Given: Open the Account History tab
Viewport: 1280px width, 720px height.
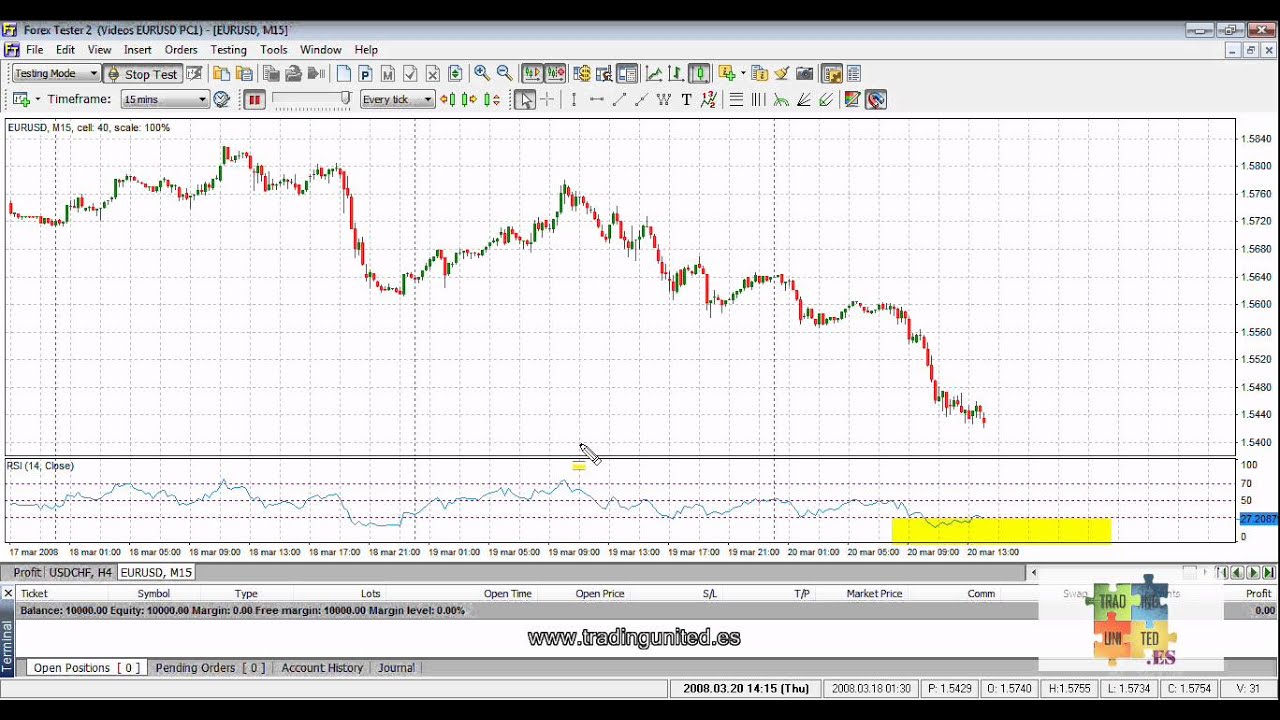Looking at the screenshot, I should coord(322,667).
